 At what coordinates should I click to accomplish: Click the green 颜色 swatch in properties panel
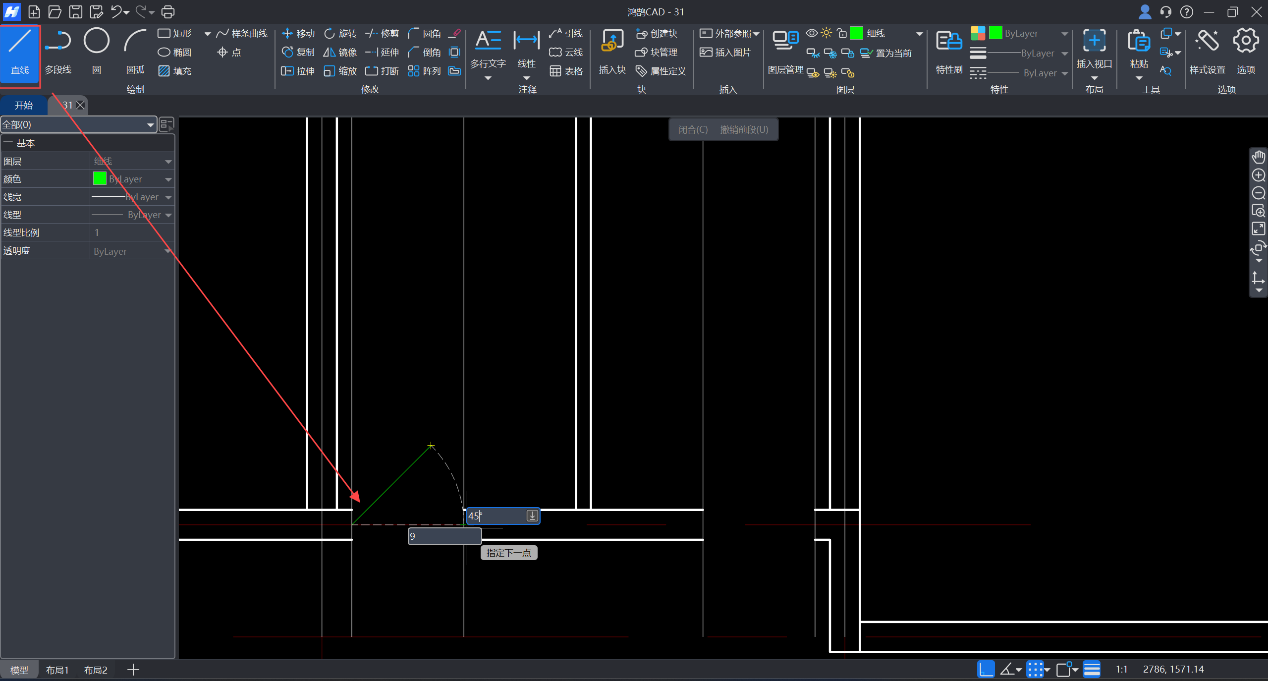point(99,179)
